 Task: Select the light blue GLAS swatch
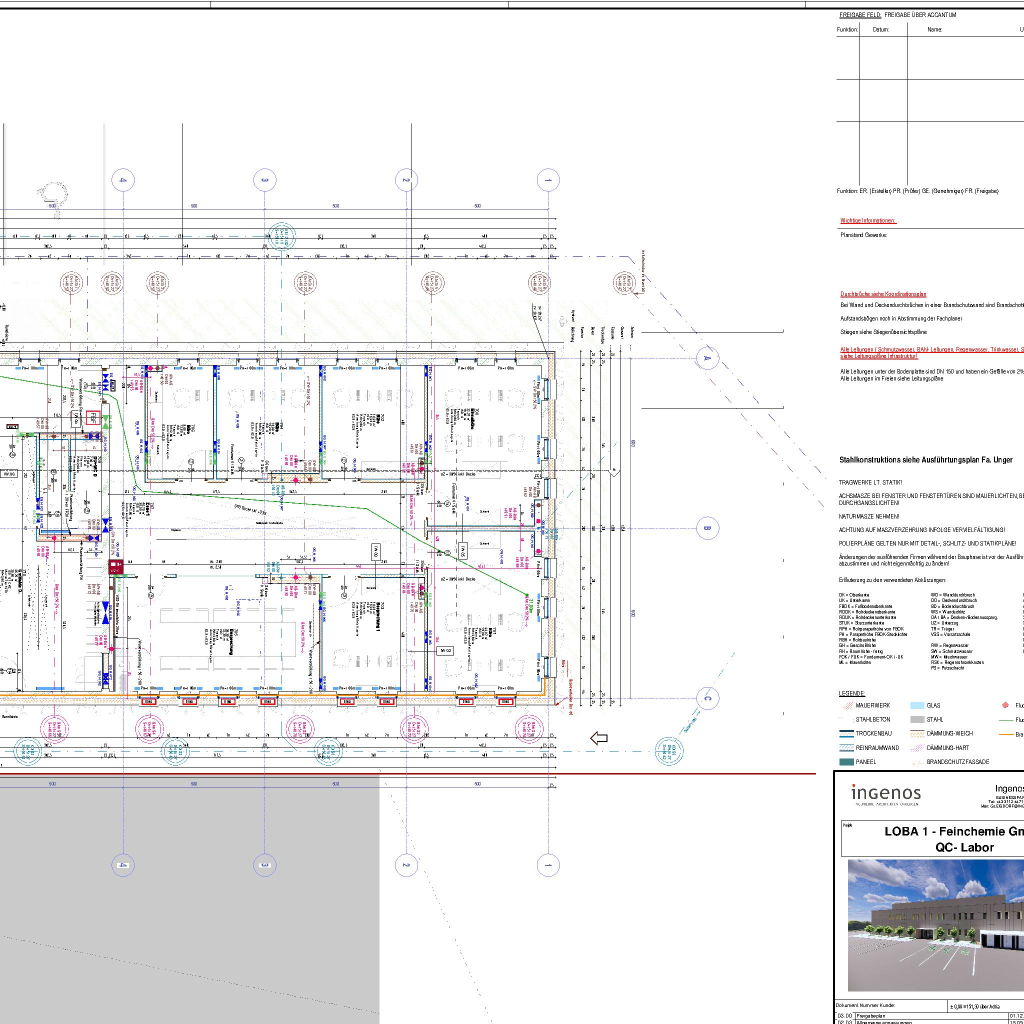(x=916, y=705)
